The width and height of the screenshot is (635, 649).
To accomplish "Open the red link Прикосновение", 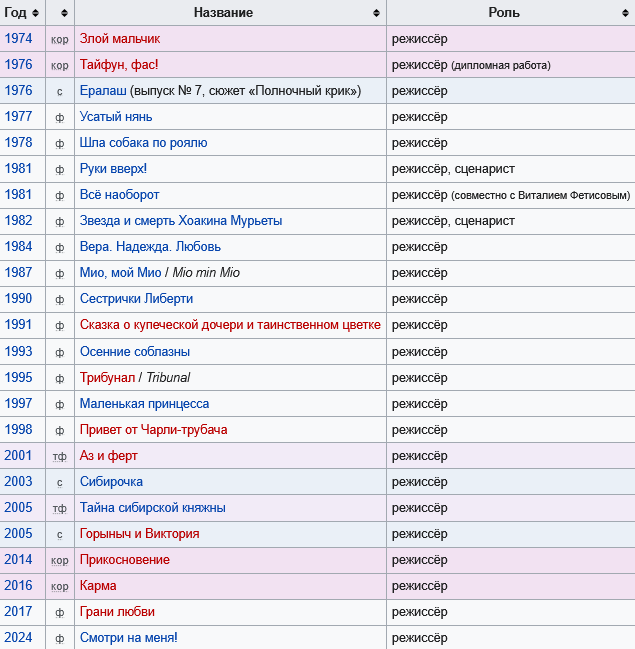I will tap(125, 560).
